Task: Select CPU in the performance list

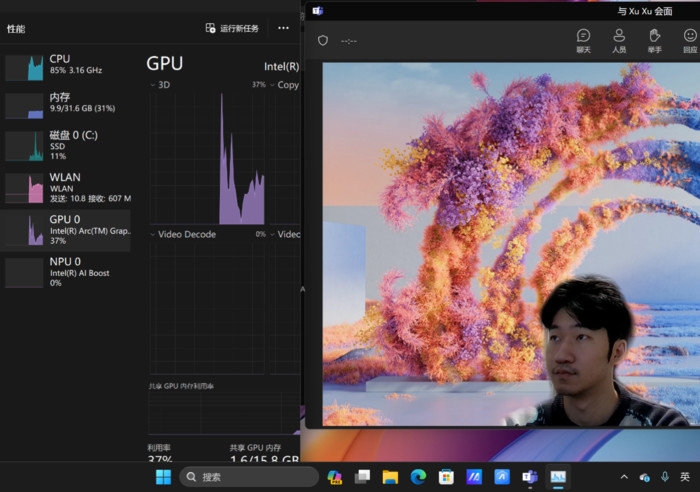Action: point(66,66)
